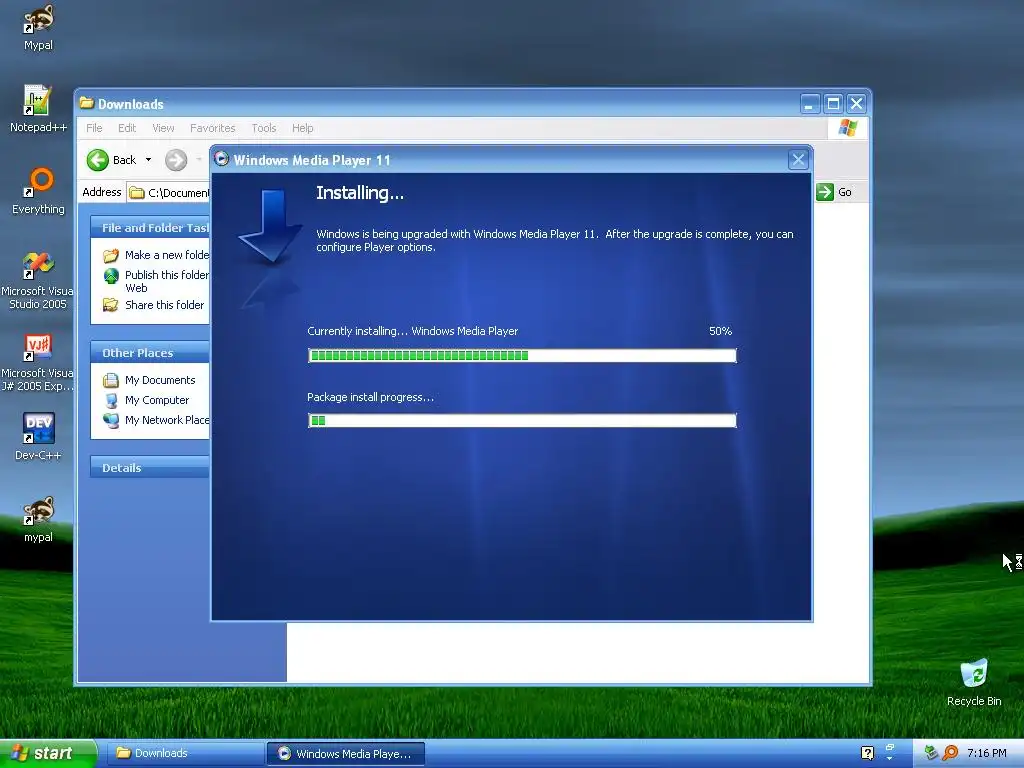Image resolution: width=1024 pixels, height=768 pixels.
Task: Open the Back button history dropdown arrow
Action: pyautogui.click(x=148, y=160)
